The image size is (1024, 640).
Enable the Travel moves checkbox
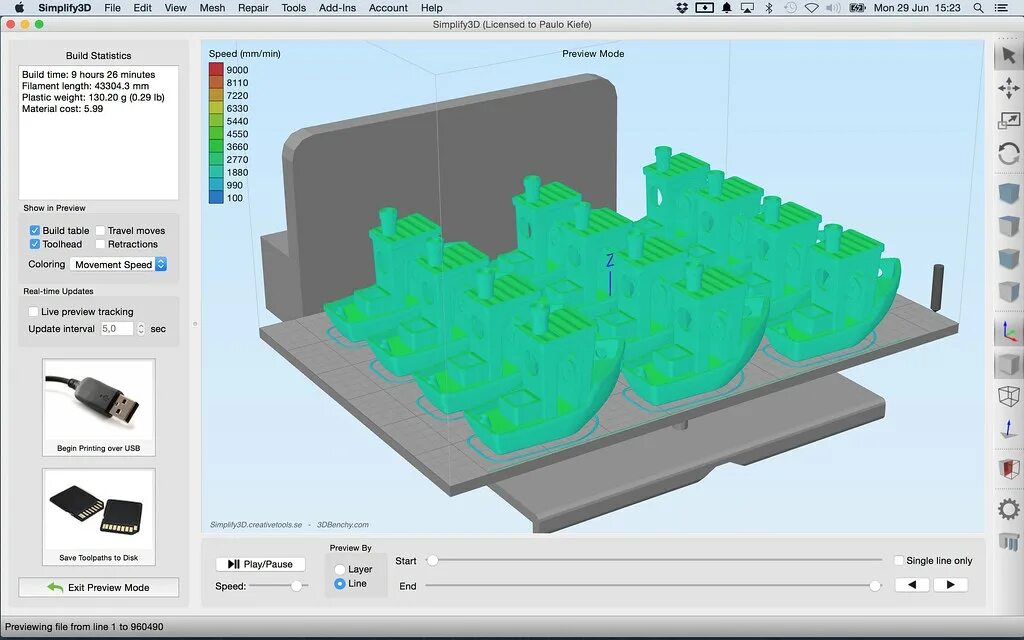coord(101,231)
